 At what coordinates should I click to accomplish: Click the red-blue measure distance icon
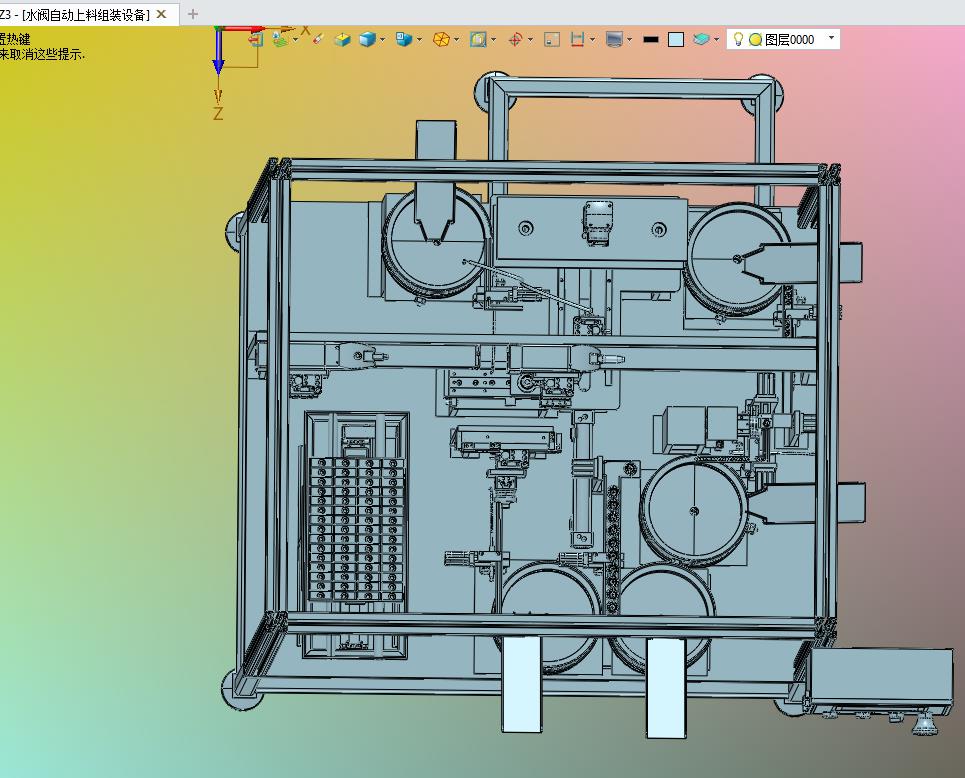pos(577,39)
